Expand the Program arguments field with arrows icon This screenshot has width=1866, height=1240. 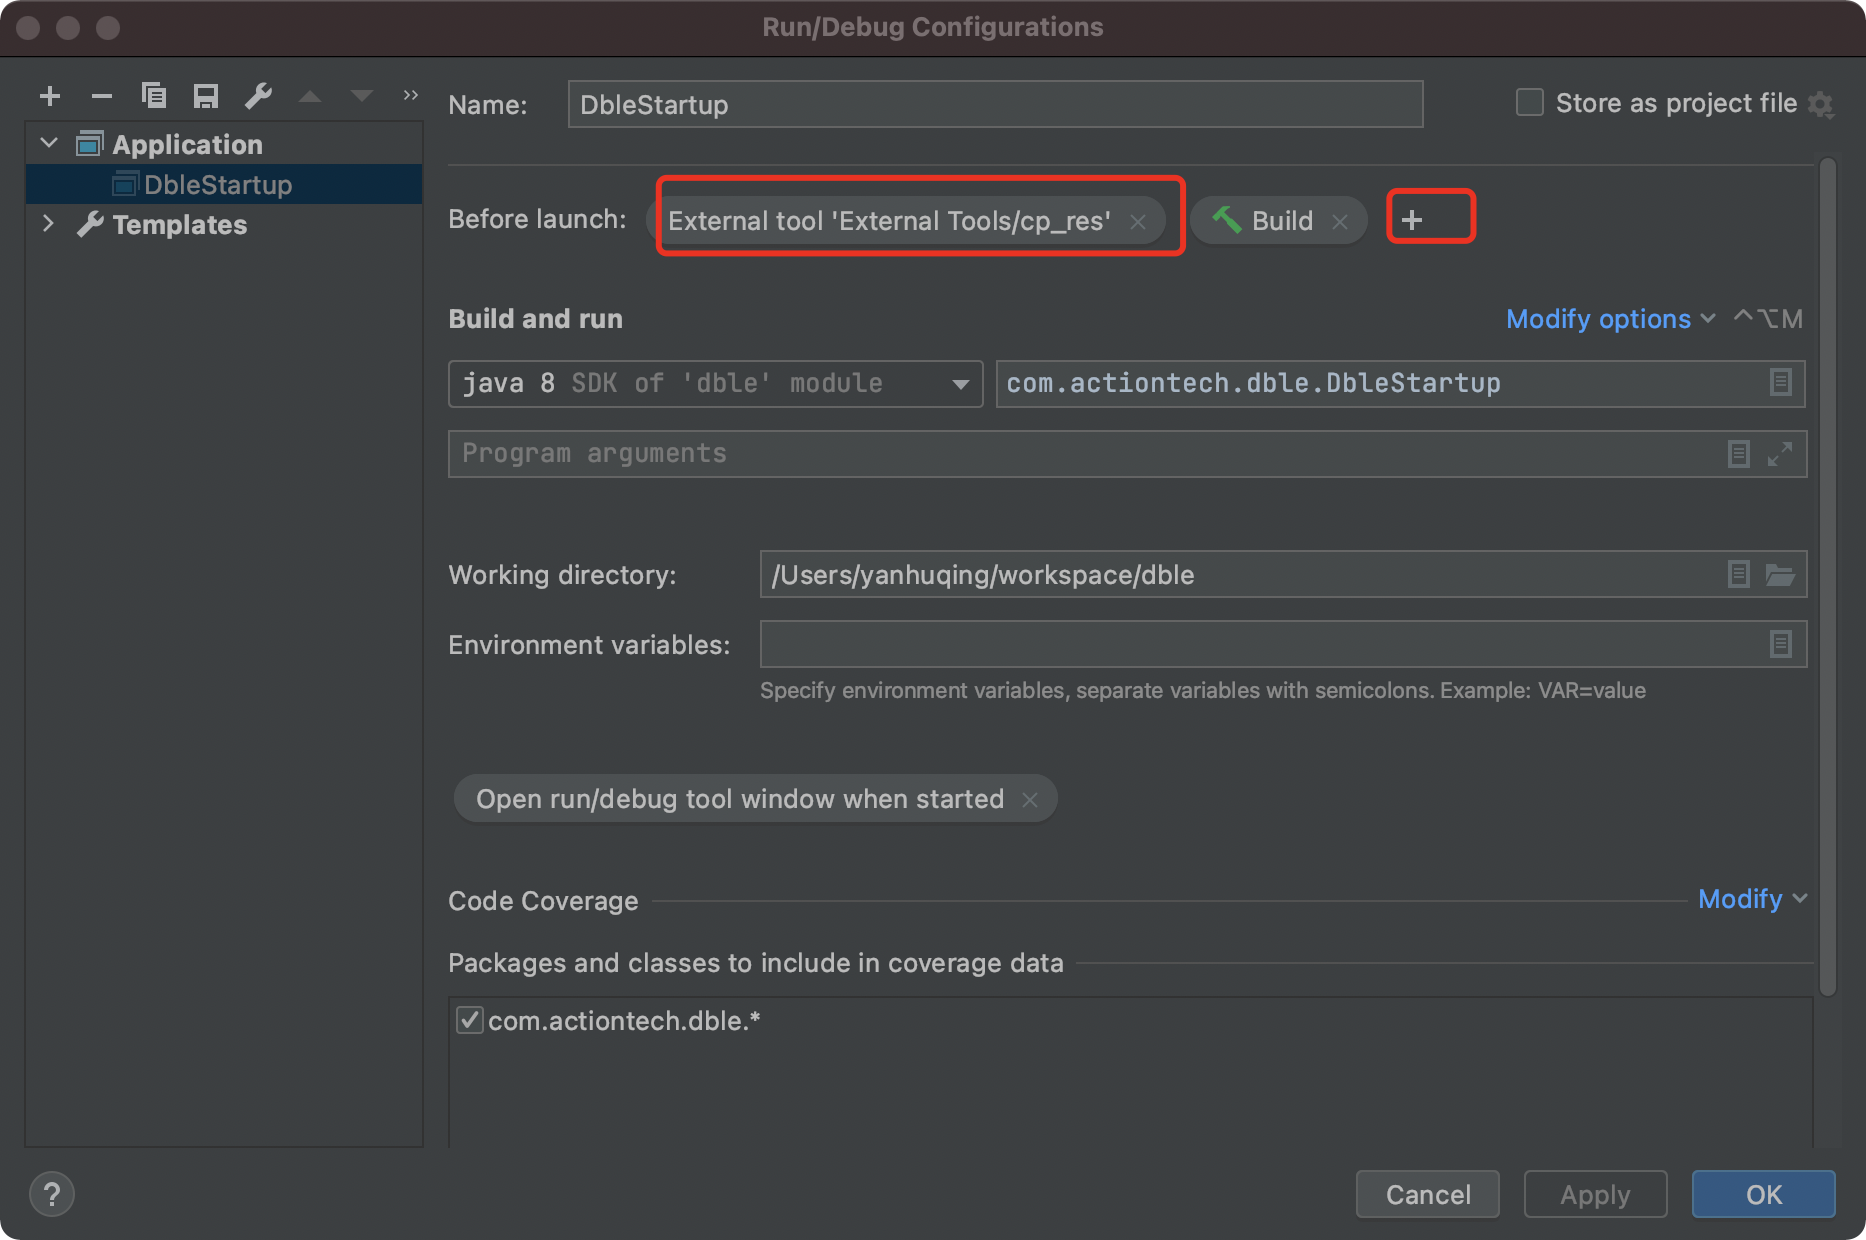point(1780,454)
